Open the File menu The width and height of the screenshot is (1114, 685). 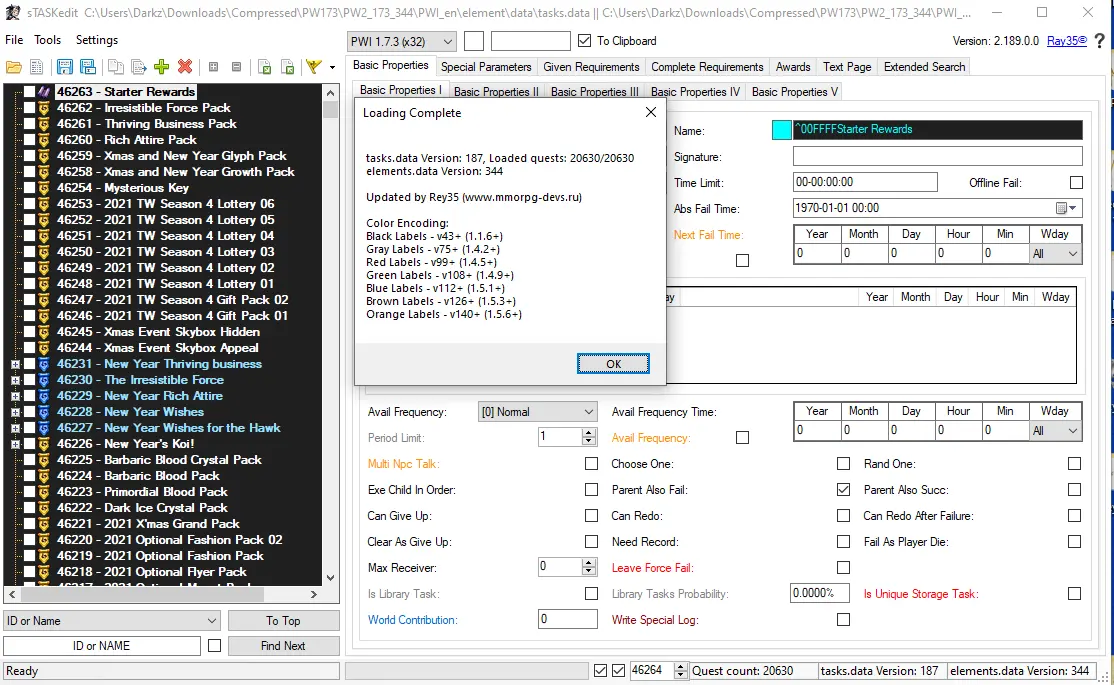tap(14, 40)
